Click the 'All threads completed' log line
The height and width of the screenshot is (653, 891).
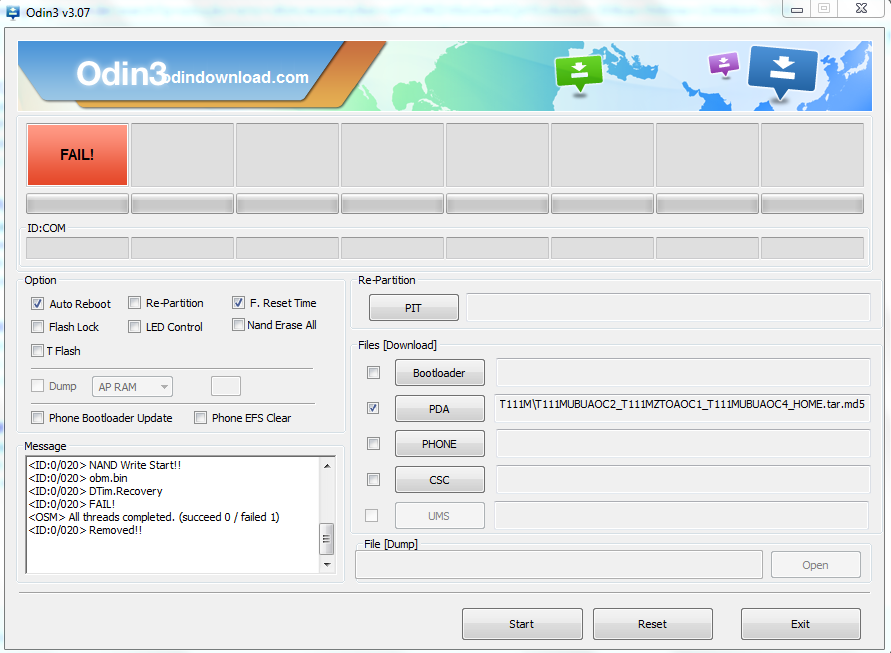pos(154,517)
